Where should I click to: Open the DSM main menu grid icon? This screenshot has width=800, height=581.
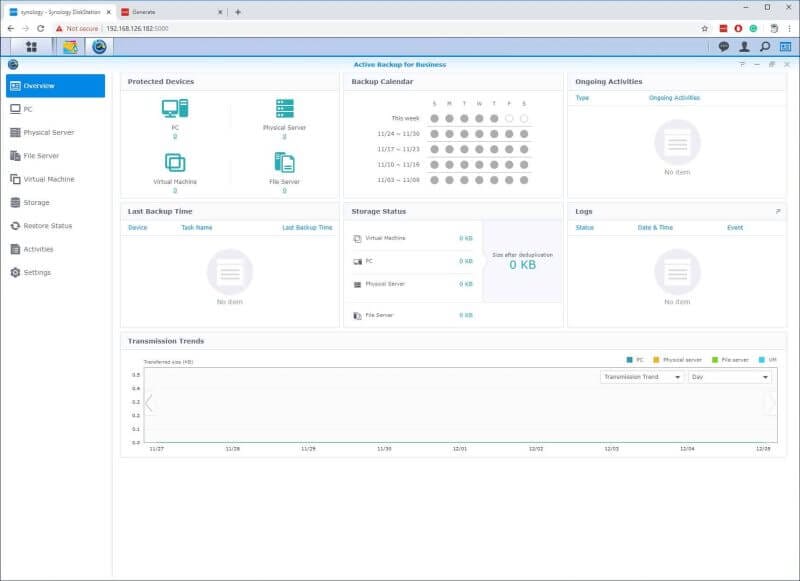32,47
